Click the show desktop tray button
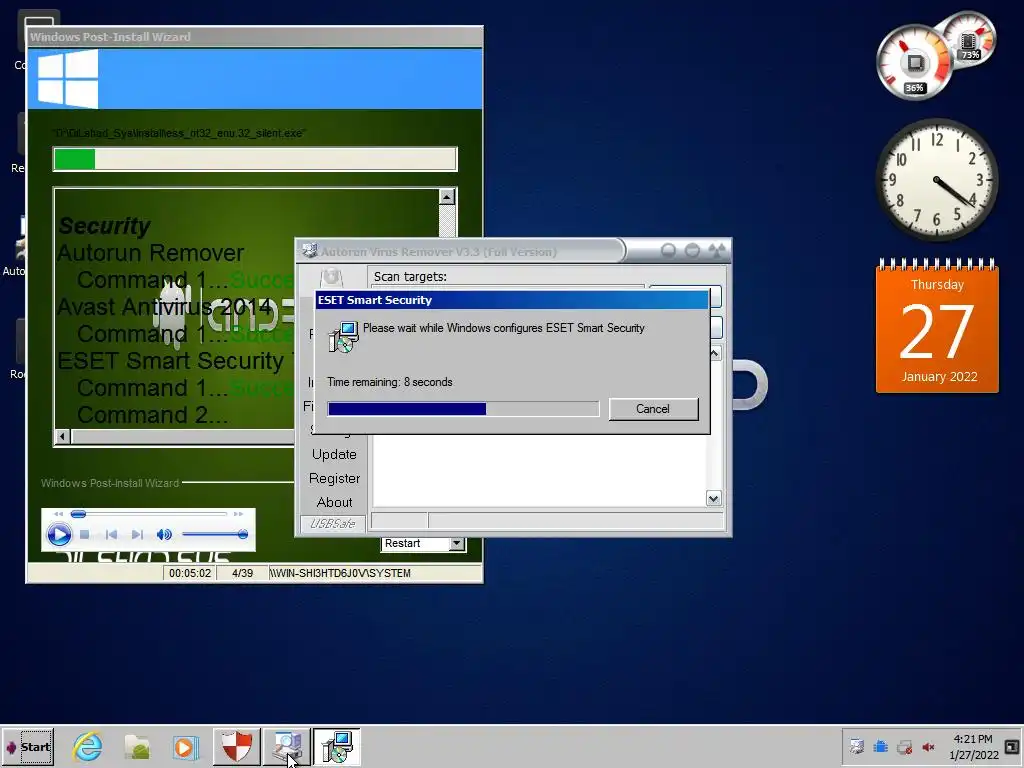The width and height of the screenshot is (1024, 768). pos(1012,746)
